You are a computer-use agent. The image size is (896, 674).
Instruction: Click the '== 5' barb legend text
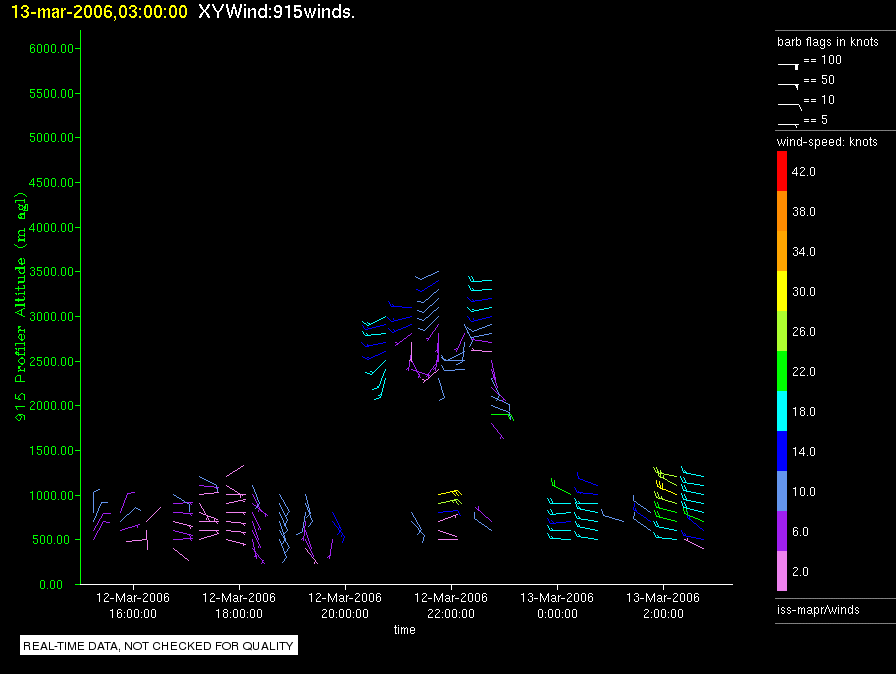pos(815,120)
